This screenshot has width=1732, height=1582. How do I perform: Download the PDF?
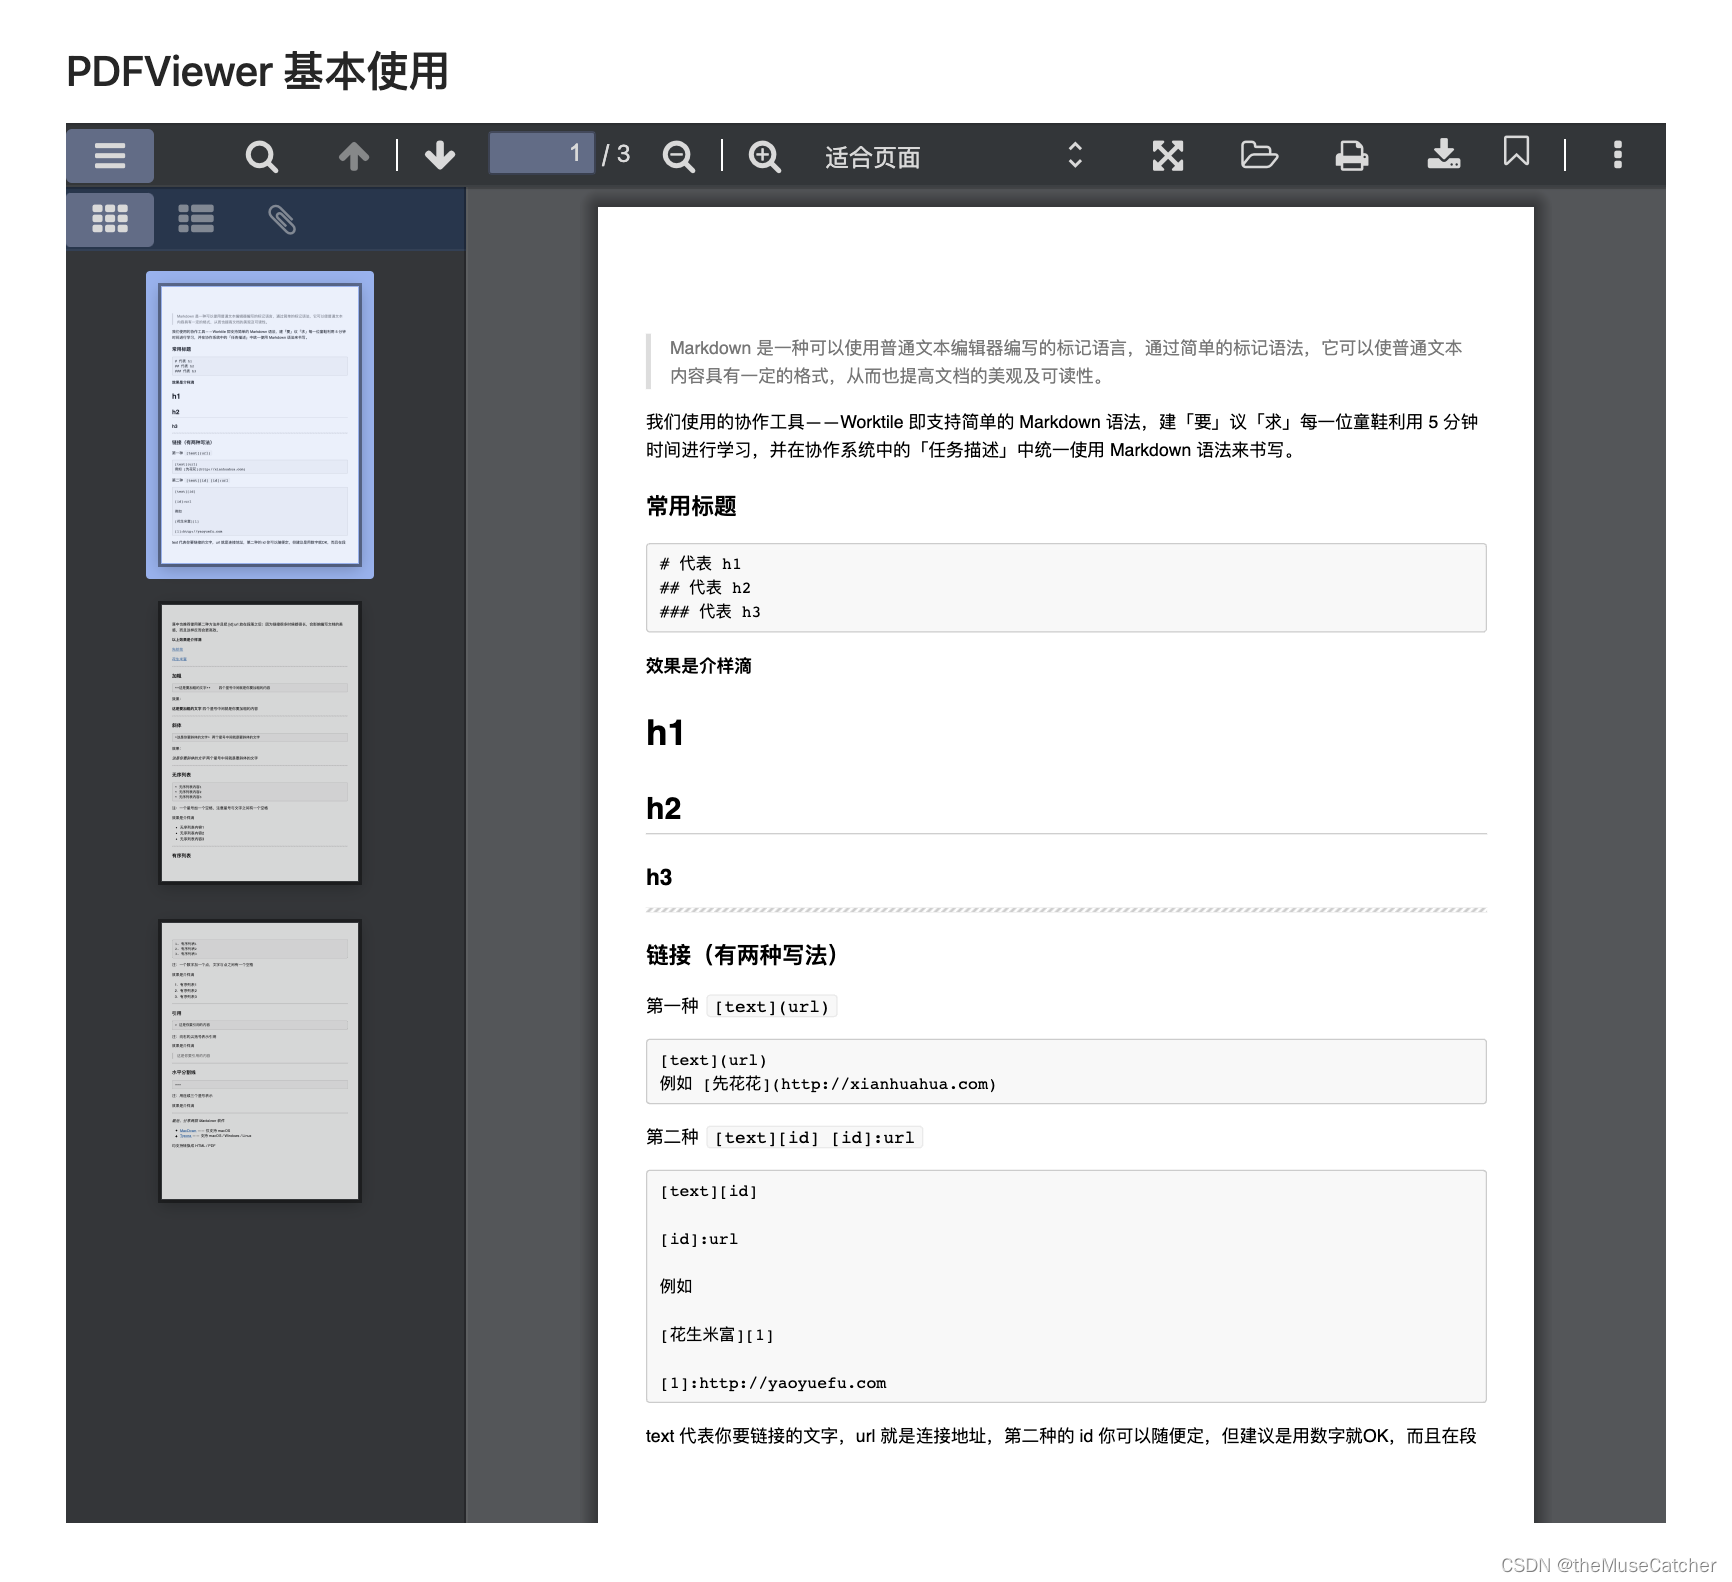pyautogui.click(x=1443, y=155)
